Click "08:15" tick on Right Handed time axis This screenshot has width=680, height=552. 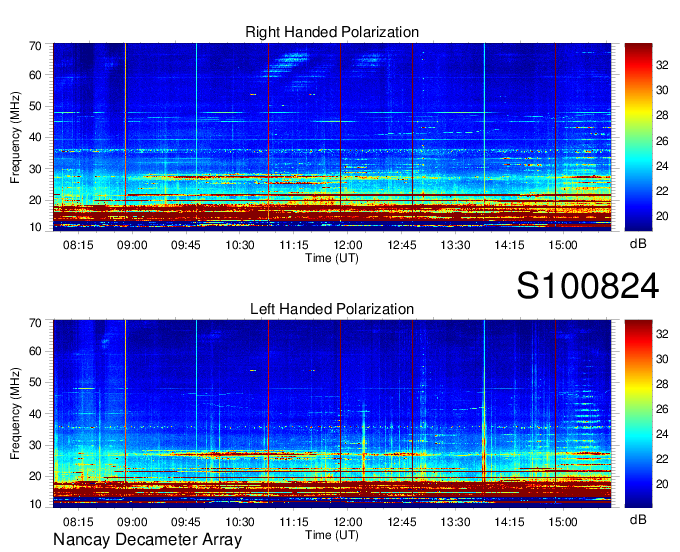coord(78,245)
